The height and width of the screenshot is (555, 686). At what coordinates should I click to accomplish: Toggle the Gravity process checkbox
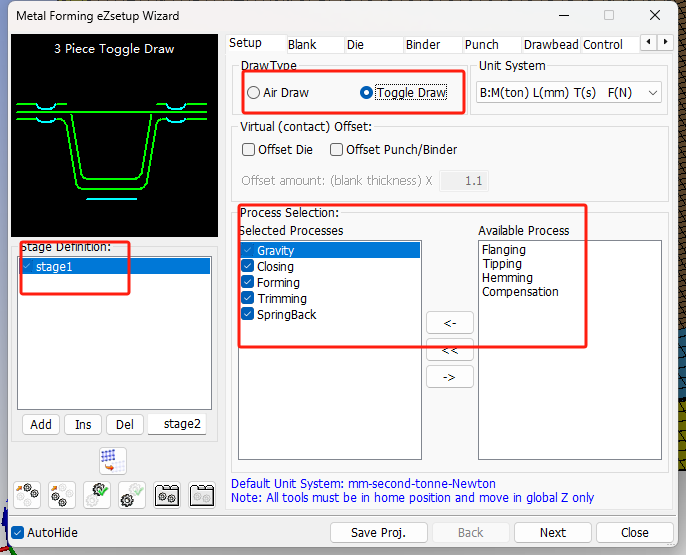(248, 250)
